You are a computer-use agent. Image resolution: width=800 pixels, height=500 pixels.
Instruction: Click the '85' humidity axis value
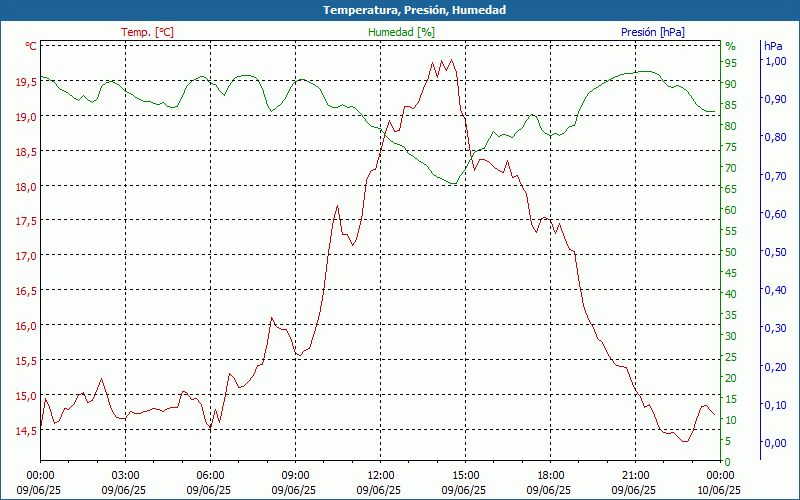(731, 105)
